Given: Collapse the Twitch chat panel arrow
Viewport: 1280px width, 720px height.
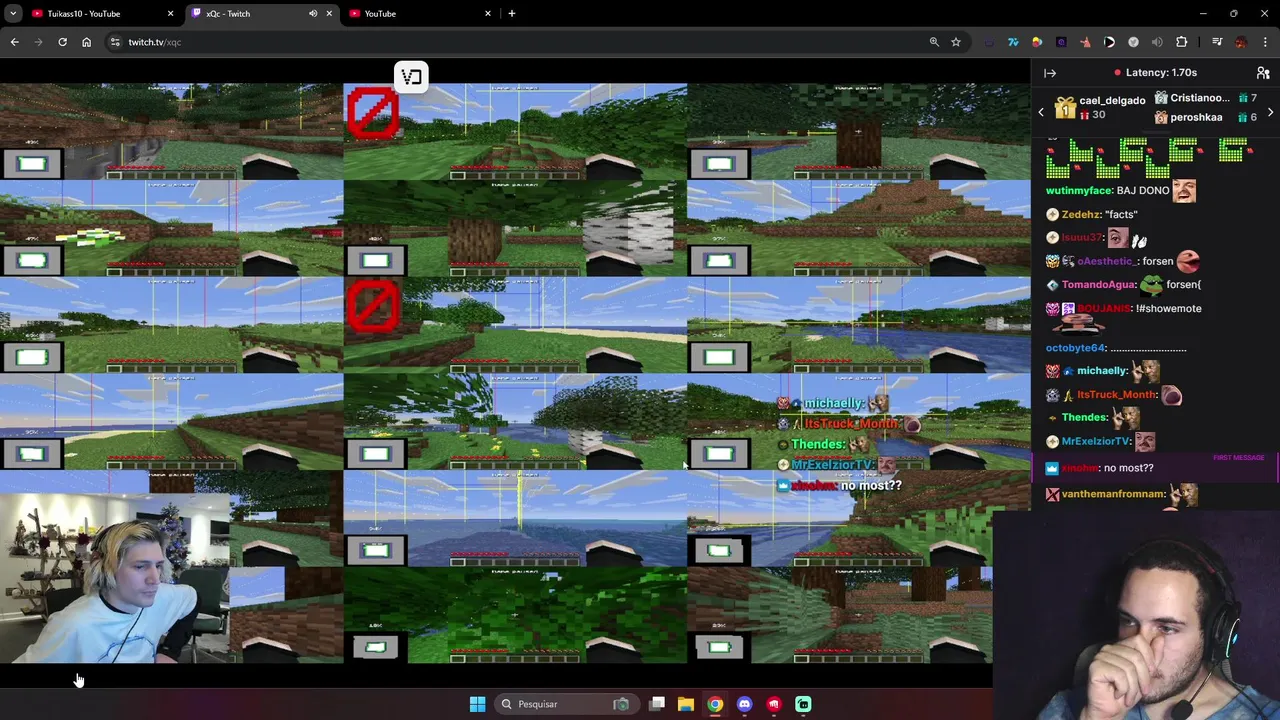Looking at the screenshot, I should tap(1050, 73).
